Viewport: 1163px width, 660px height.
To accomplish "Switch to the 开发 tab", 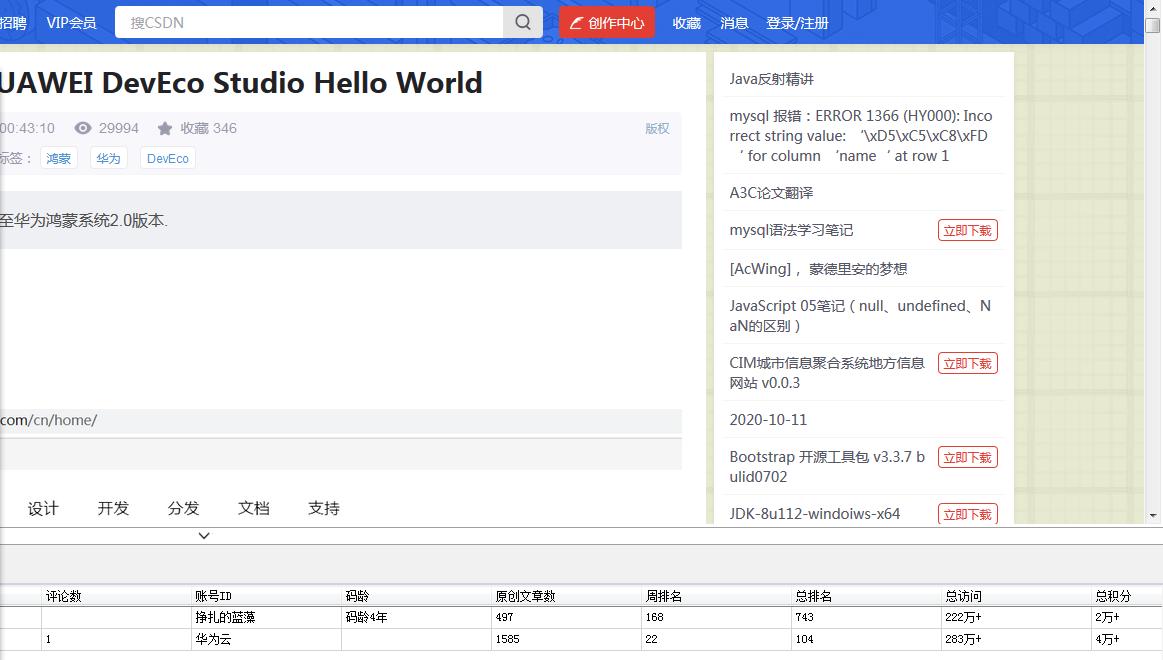I will [113, 508].
